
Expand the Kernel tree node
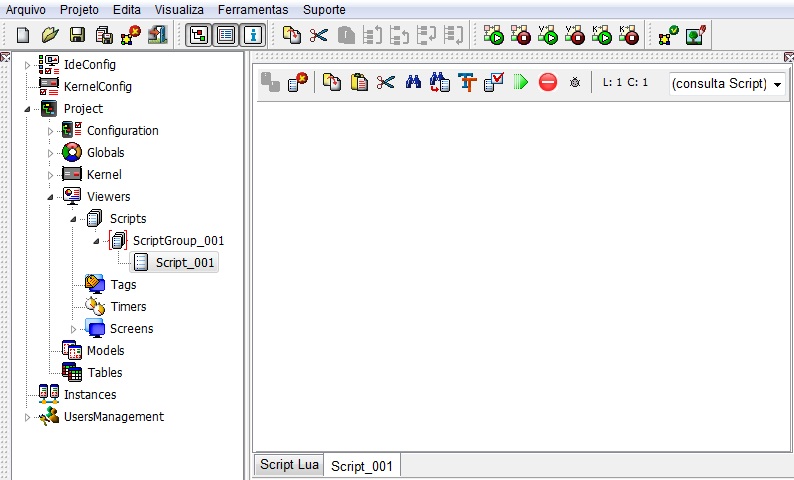click(50, 175)
